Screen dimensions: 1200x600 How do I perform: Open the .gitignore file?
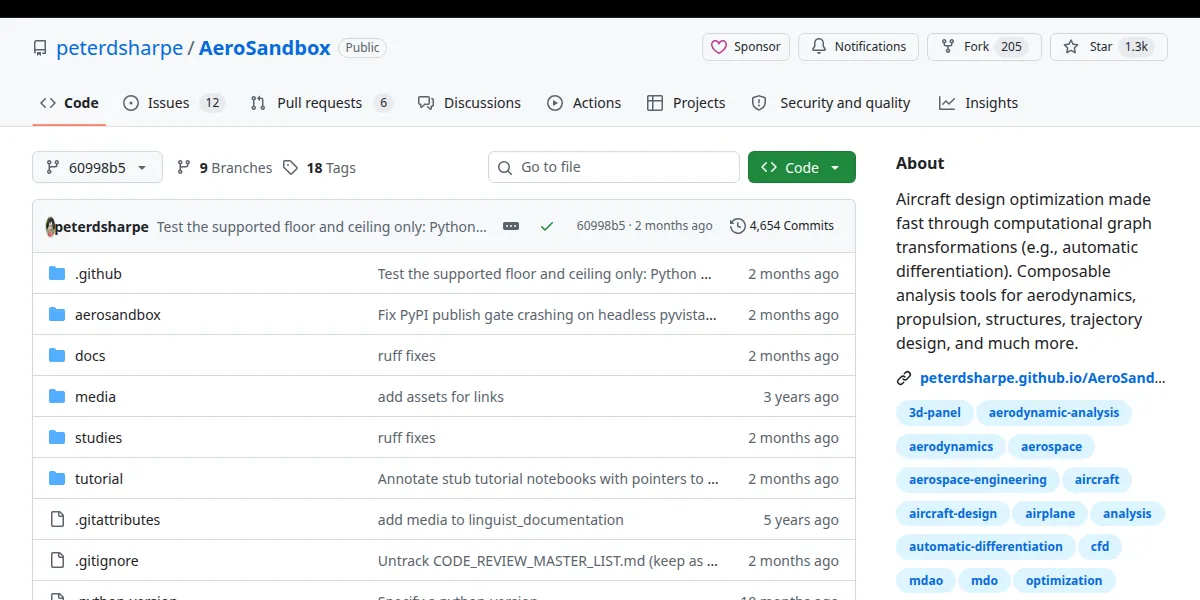tap(107, 561)
